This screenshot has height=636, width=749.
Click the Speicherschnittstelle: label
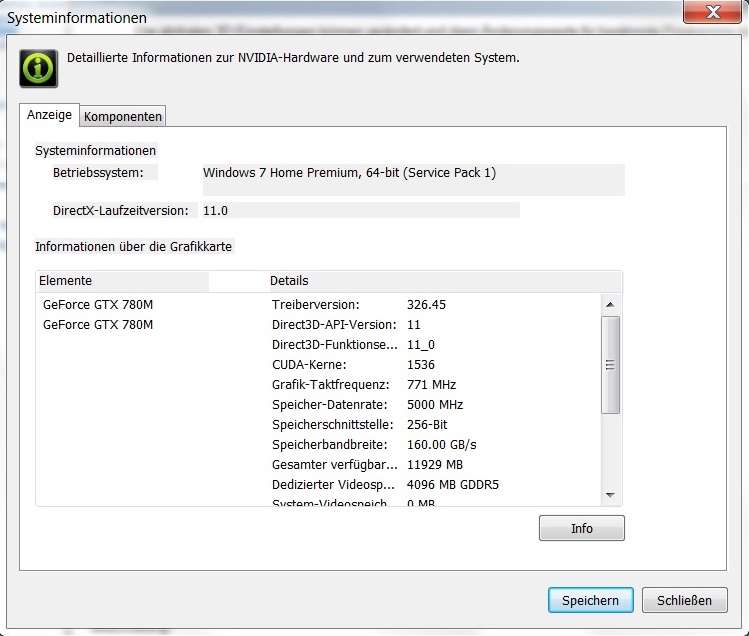coord(332,425)
